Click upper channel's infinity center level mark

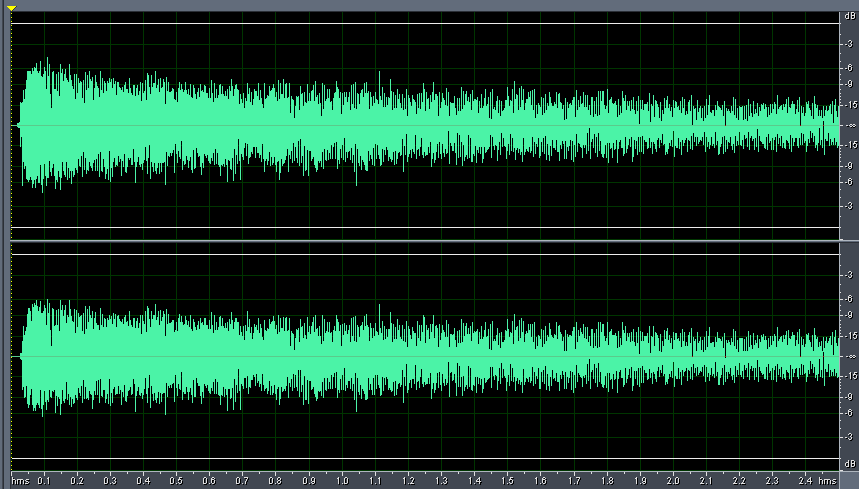coord(848,125)
